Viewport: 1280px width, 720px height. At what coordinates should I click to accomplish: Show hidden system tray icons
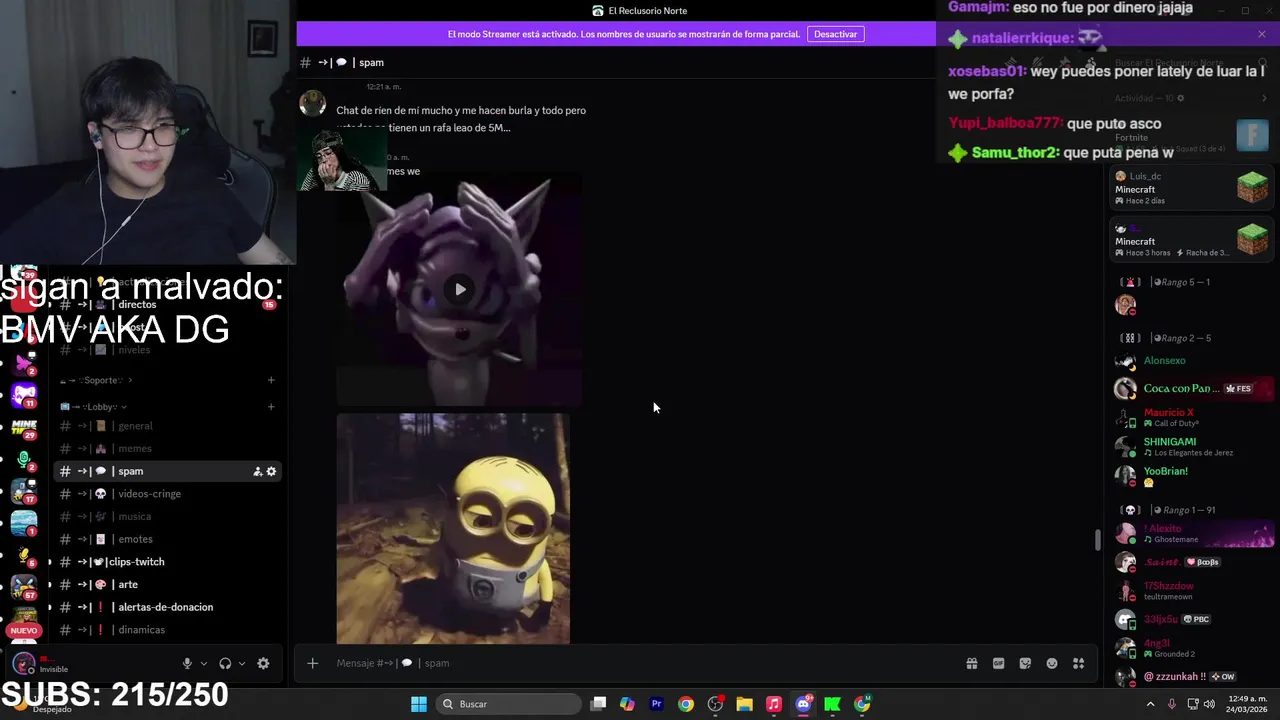[x=1150, y=704]
